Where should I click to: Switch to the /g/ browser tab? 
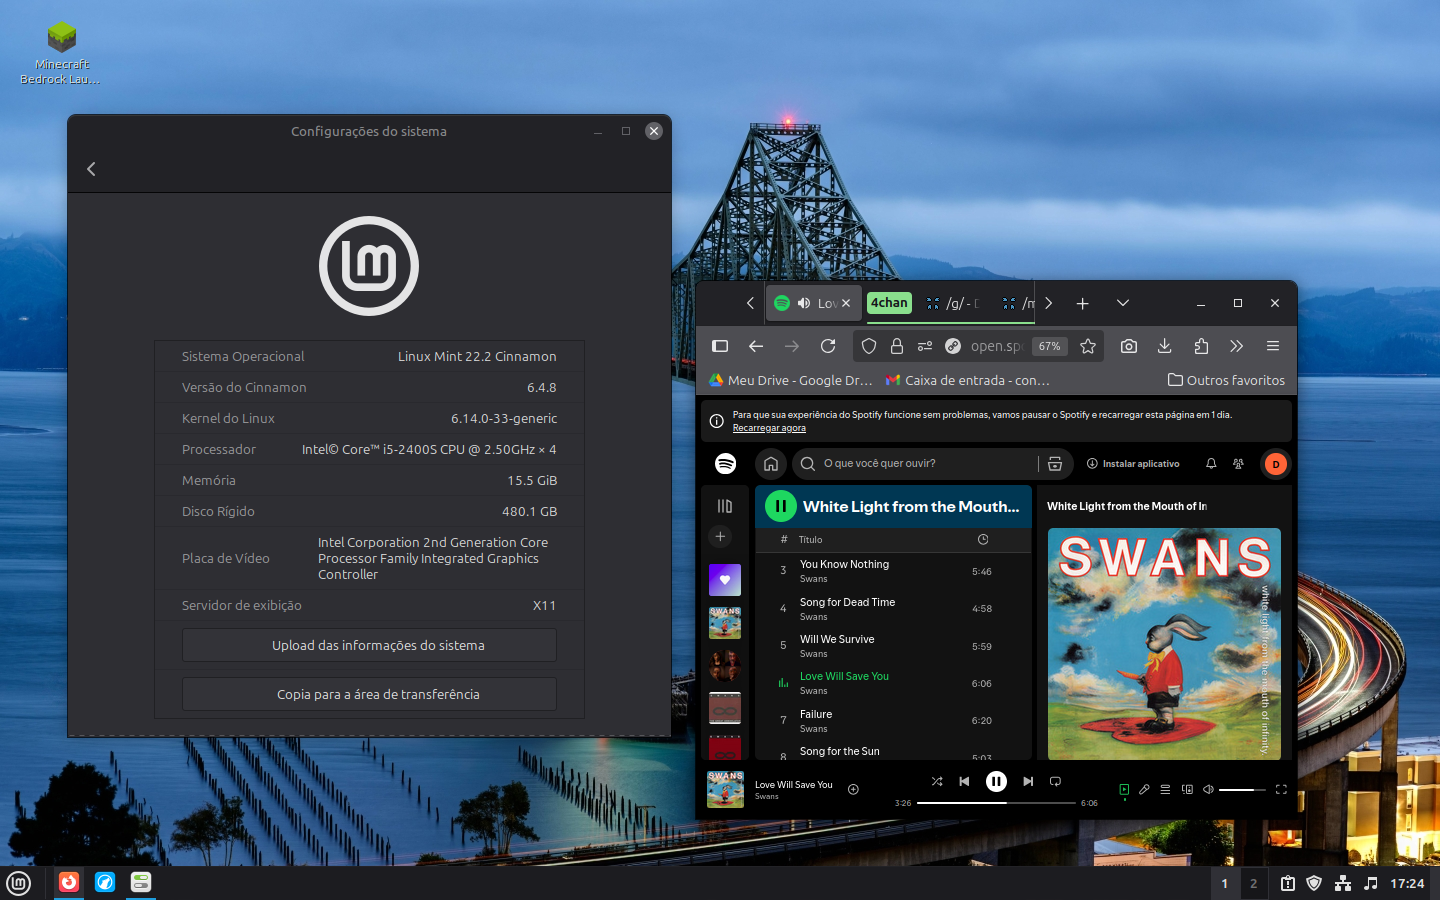click(x=954, y=303)
